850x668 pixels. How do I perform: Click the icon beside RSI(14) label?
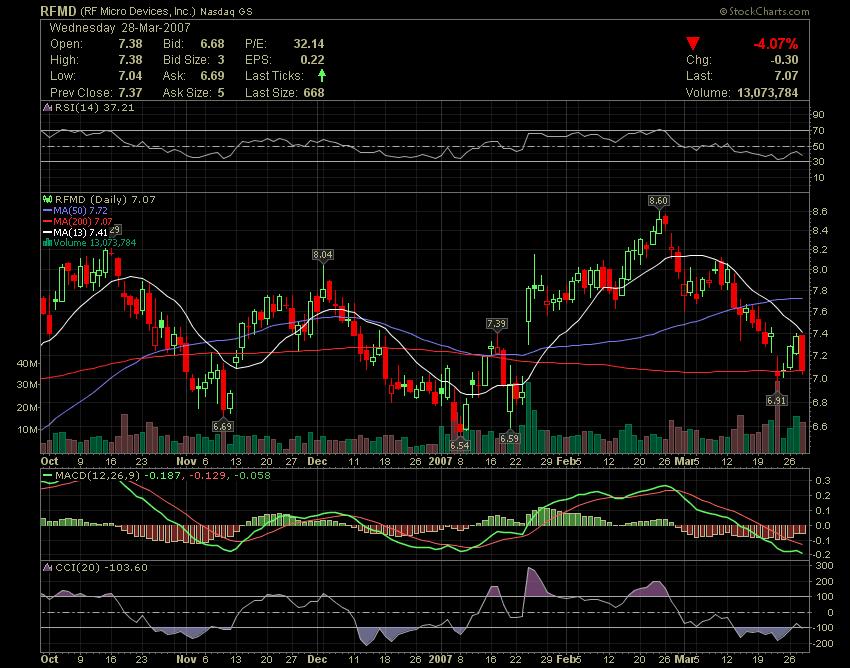(x=48, y=107)
